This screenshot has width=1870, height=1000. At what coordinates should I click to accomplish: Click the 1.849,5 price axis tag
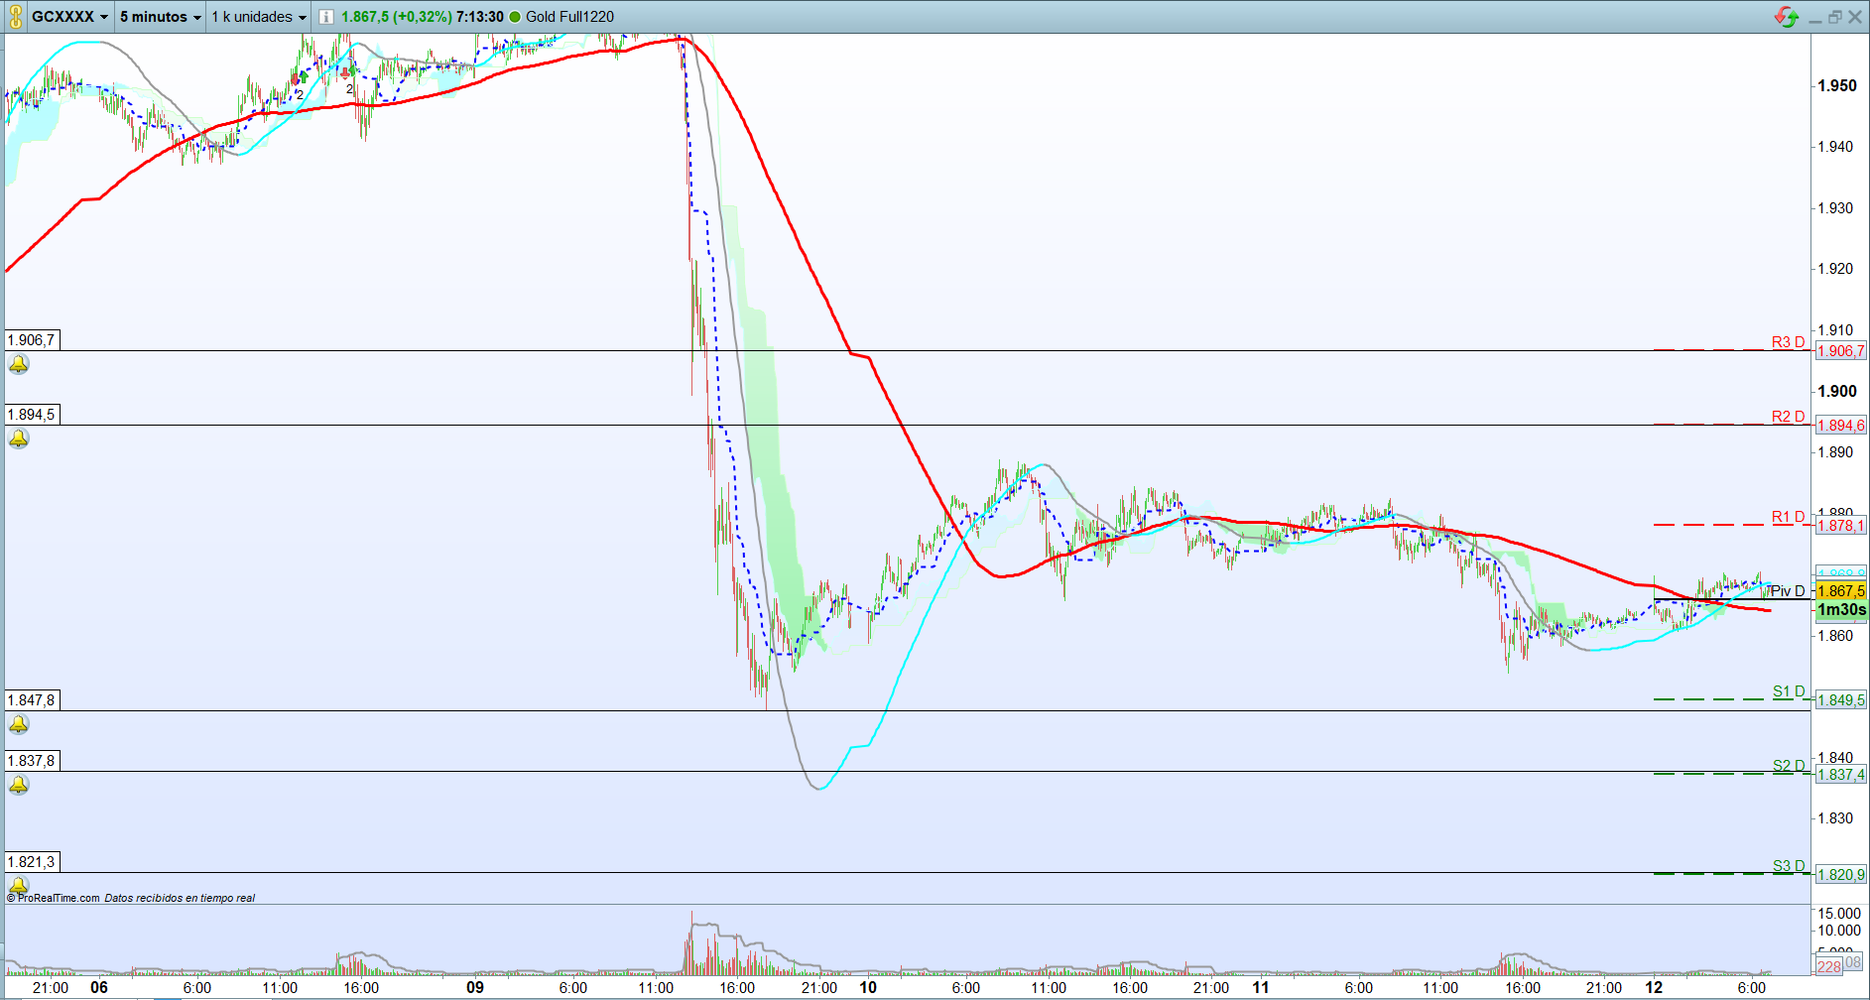(1840, 700)
